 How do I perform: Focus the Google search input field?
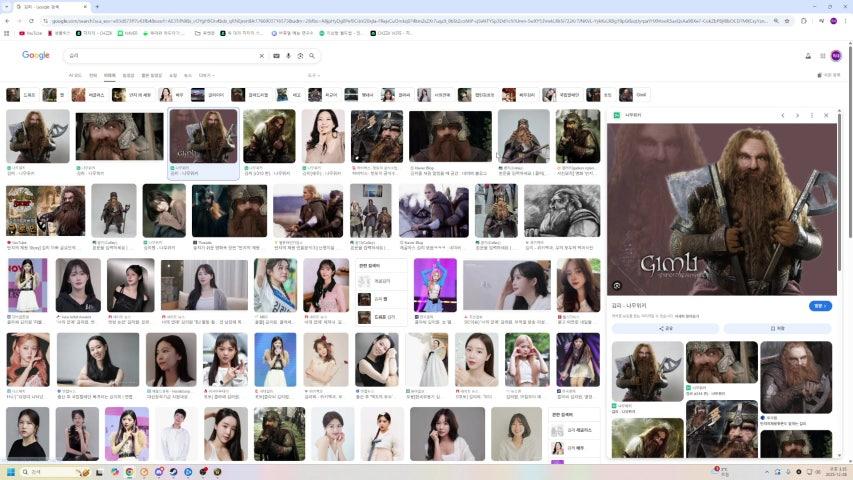[x=163, y=56]
